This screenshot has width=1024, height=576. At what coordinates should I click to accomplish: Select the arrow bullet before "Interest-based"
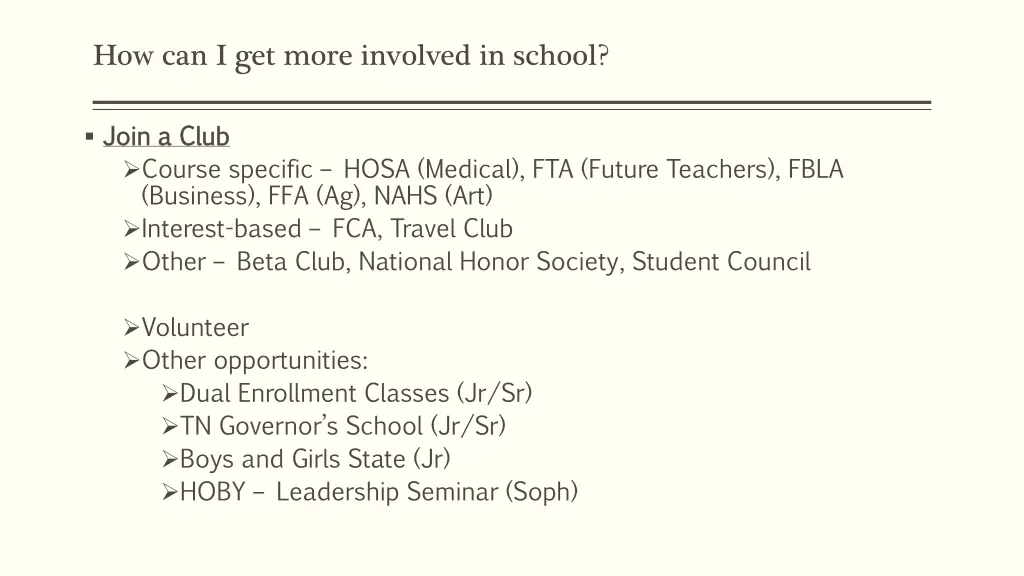(x=132, y=230)
